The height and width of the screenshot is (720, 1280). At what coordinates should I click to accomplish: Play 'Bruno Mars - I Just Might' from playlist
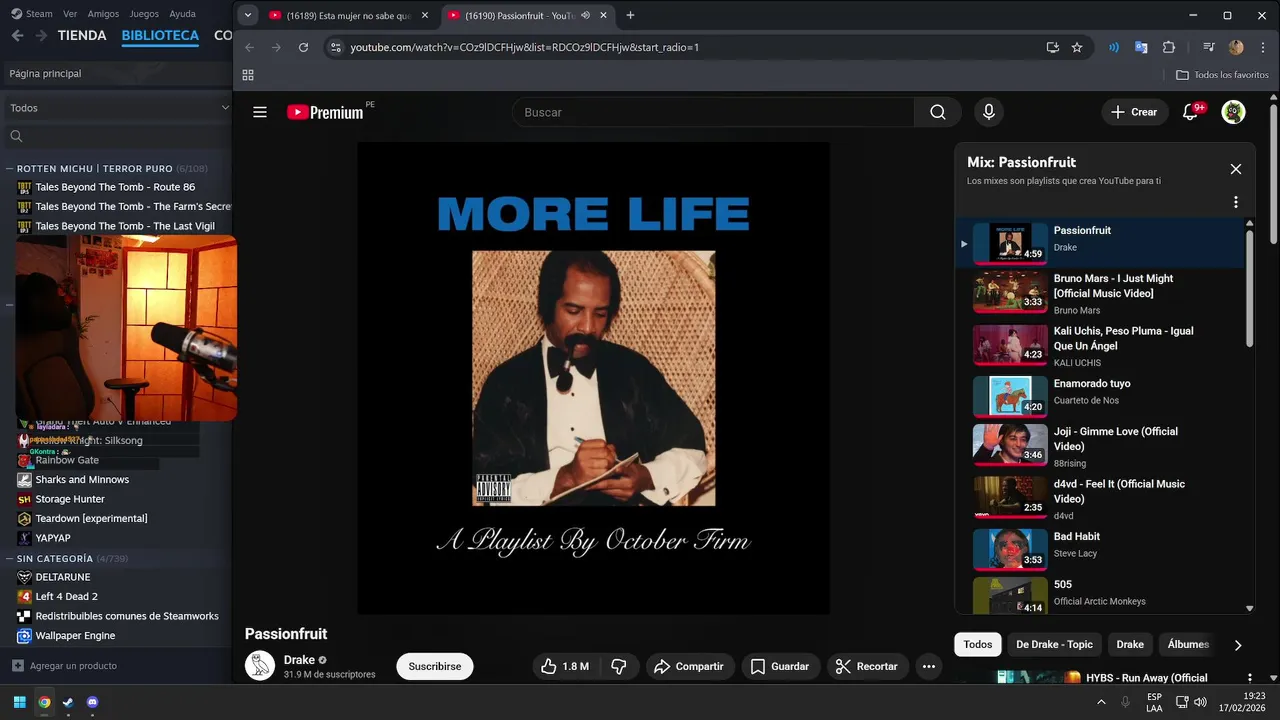pyautogui.click(x=1100, y=294)
